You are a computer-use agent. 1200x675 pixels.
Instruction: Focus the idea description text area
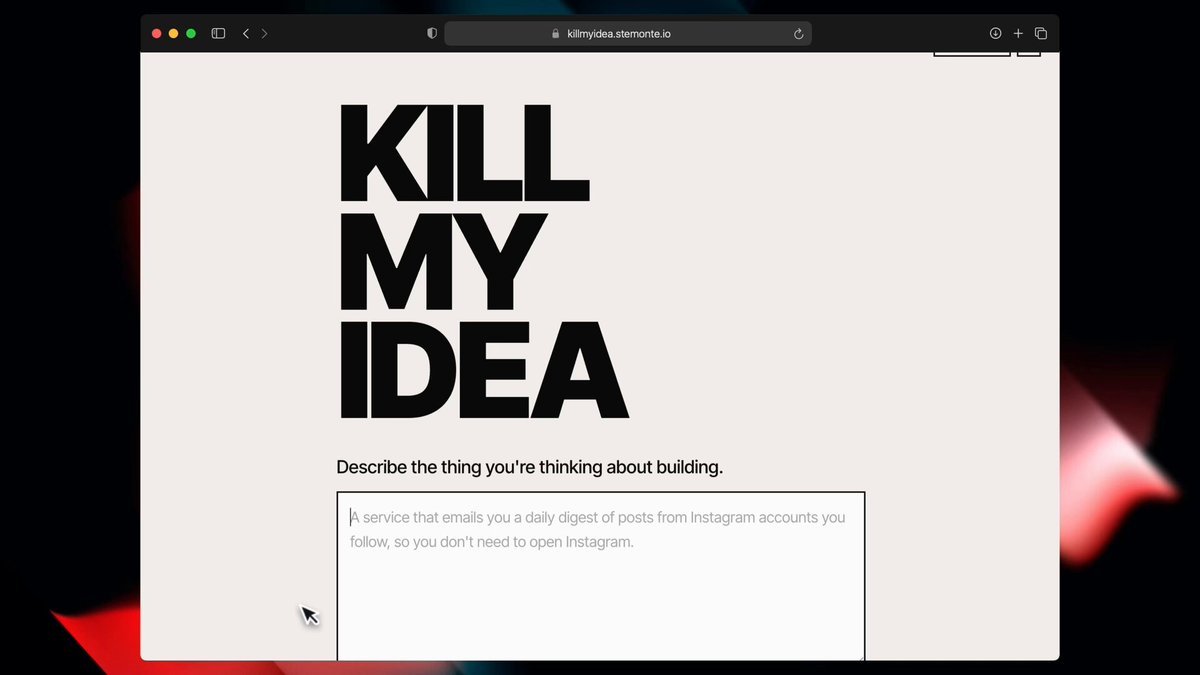[x=601, y=576]
